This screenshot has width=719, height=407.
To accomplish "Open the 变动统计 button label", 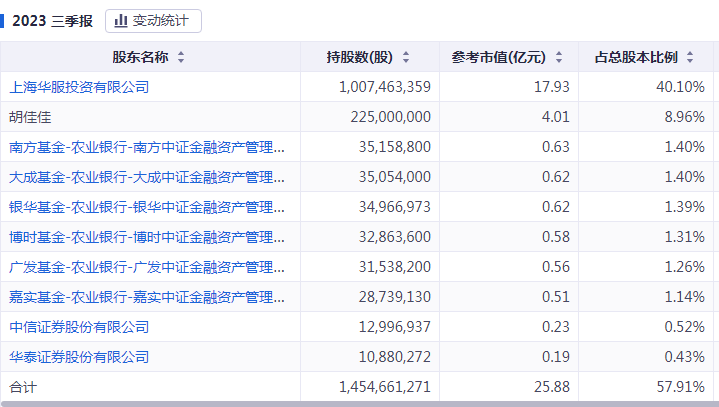I will [x=161, y=20].
